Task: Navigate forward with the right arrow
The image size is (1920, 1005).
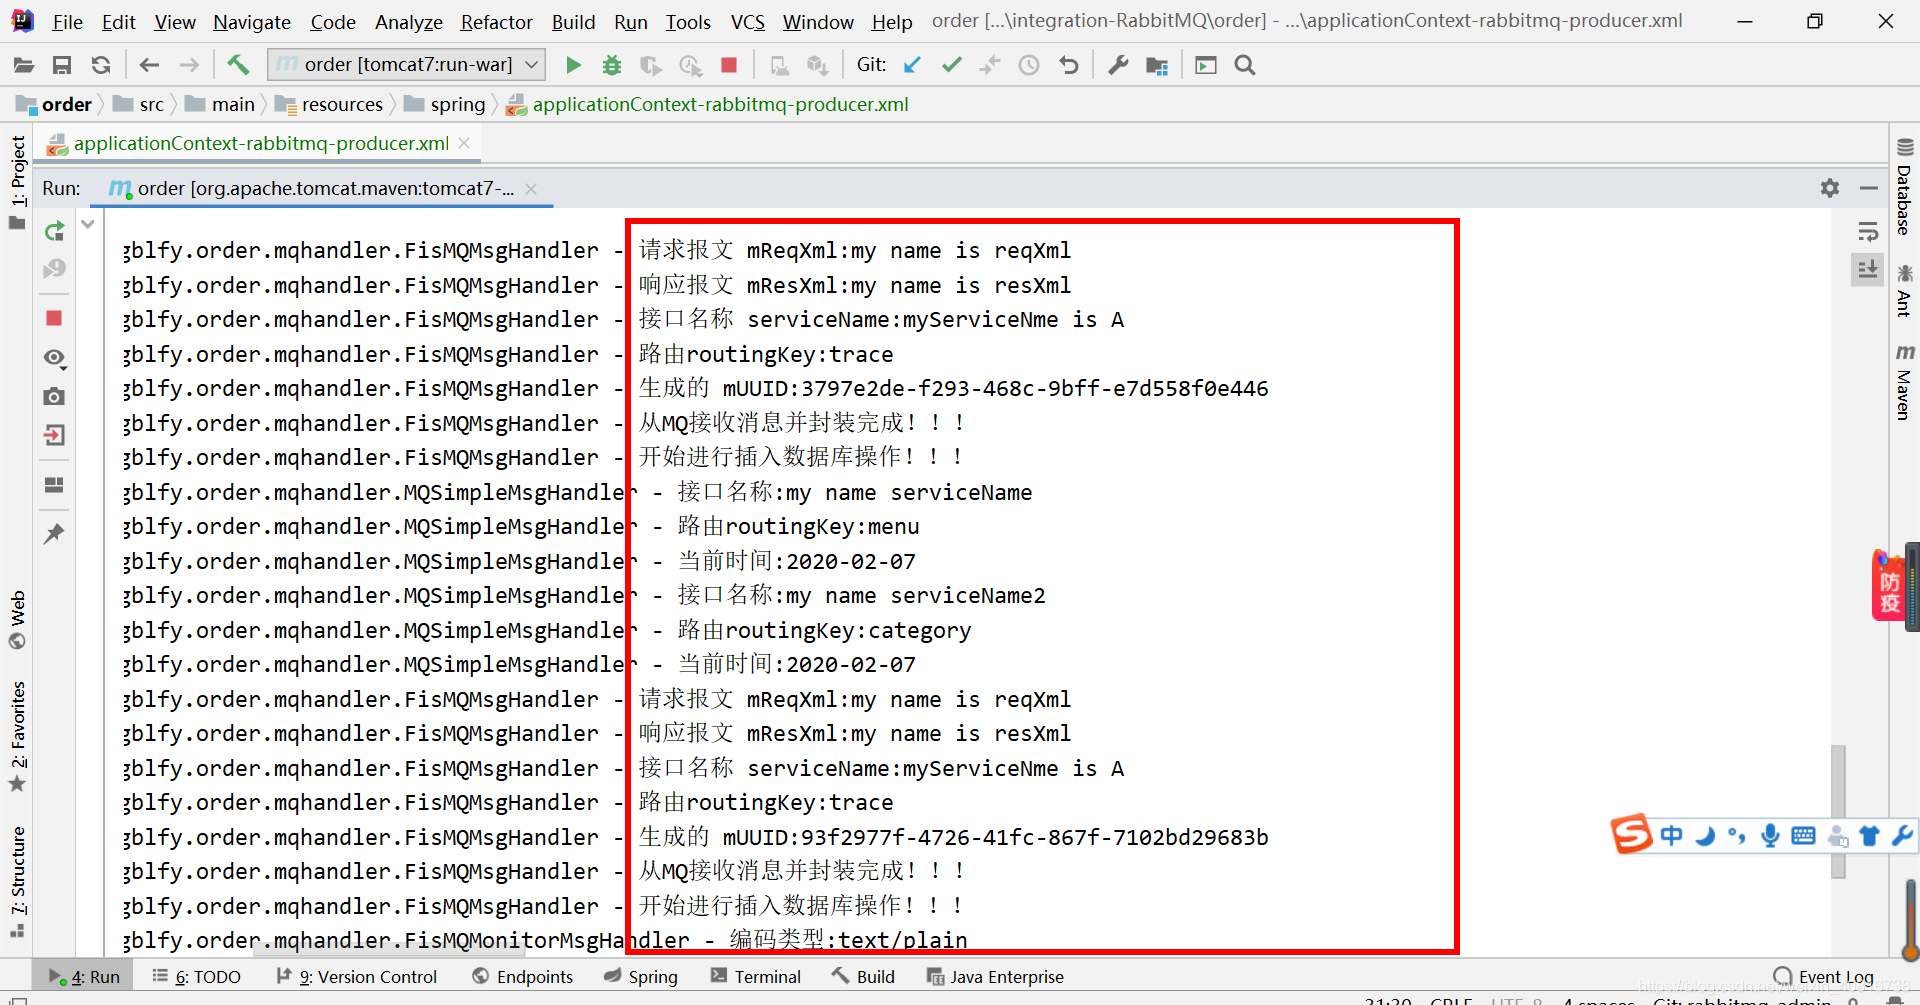Action: 189,65
